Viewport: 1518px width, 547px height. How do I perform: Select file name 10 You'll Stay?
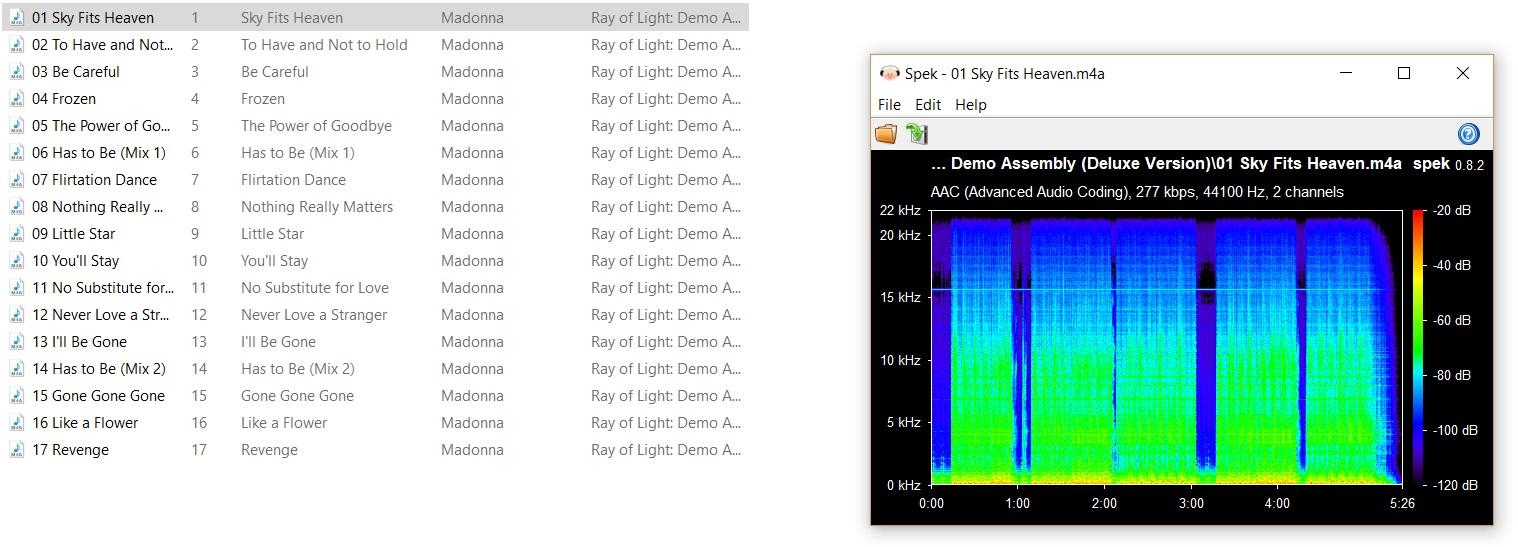[x=76, y=261]
